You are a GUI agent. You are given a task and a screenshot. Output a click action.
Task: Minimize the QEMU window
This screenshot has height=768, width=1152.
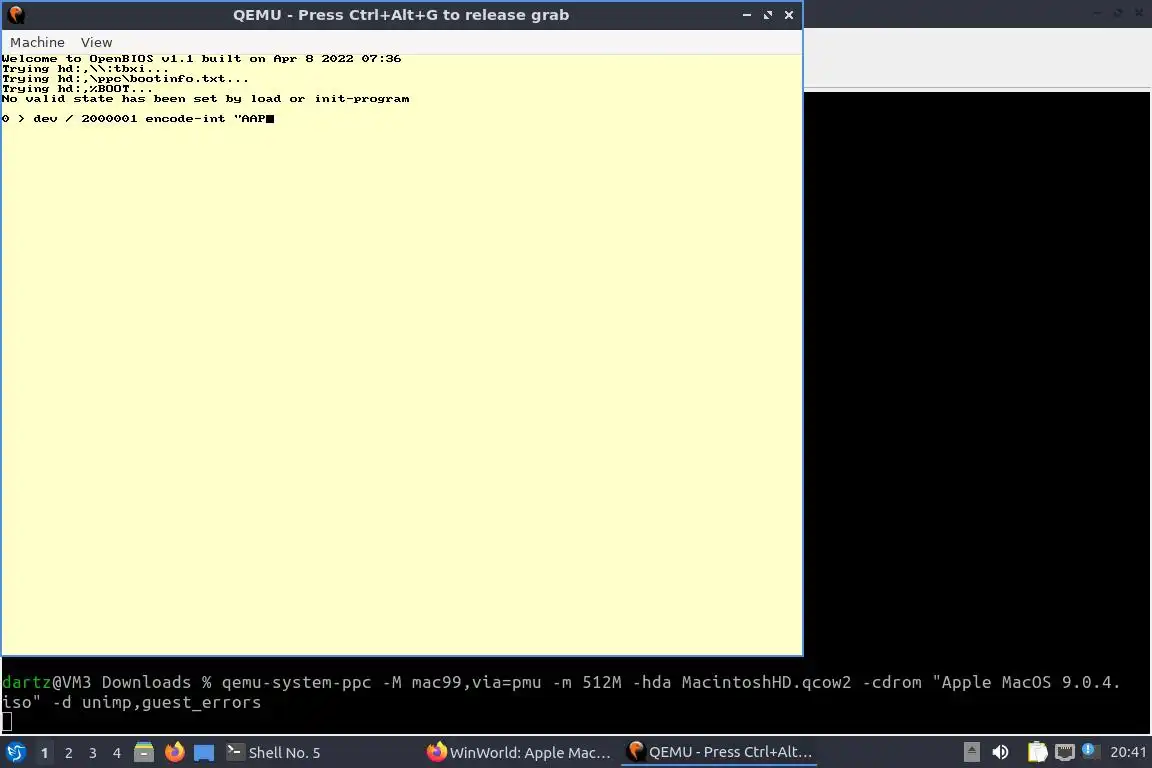746,15
